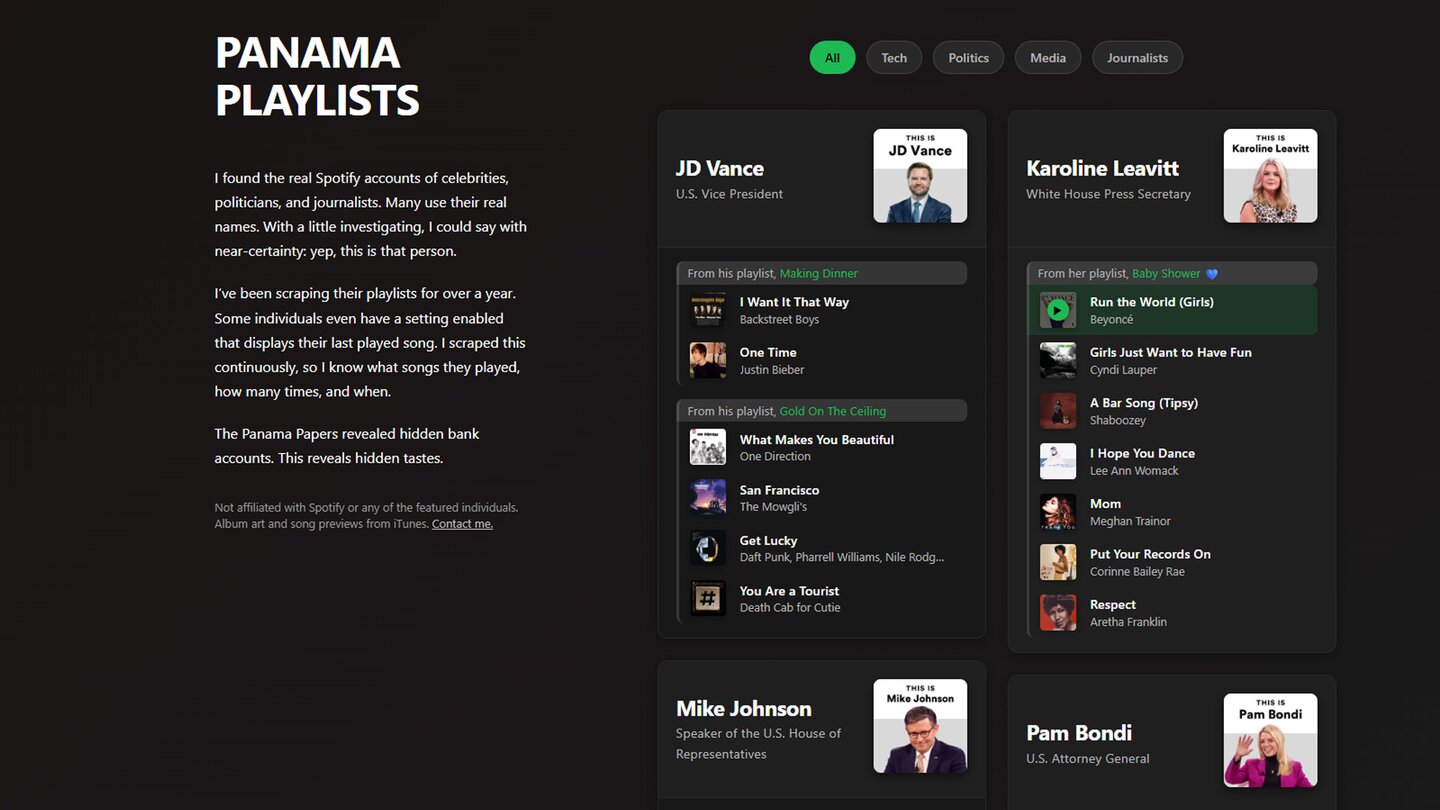Open the Contact me link
This screenshot has height=810, width=1440.
[x=462, y=524]
